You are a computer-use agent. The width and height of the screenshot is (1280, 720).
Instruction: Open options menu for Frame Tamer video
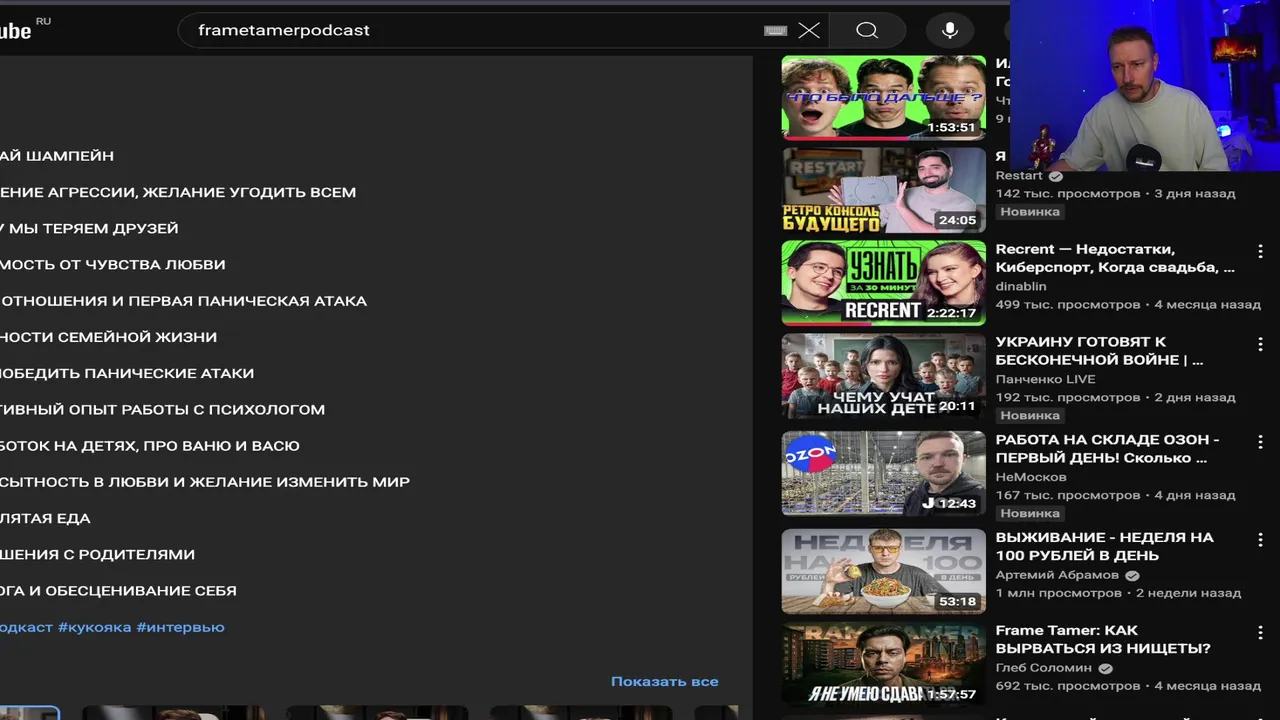point(1260,633)
